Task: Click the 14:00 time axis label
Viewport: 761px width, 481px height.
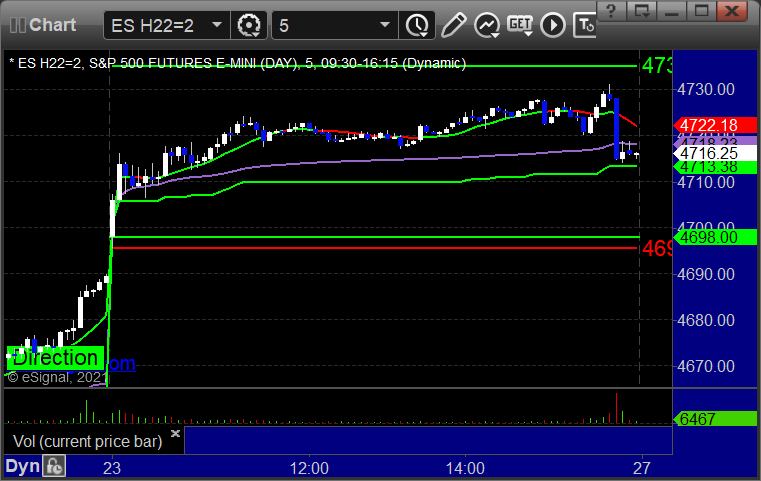Action: (465, 468)
